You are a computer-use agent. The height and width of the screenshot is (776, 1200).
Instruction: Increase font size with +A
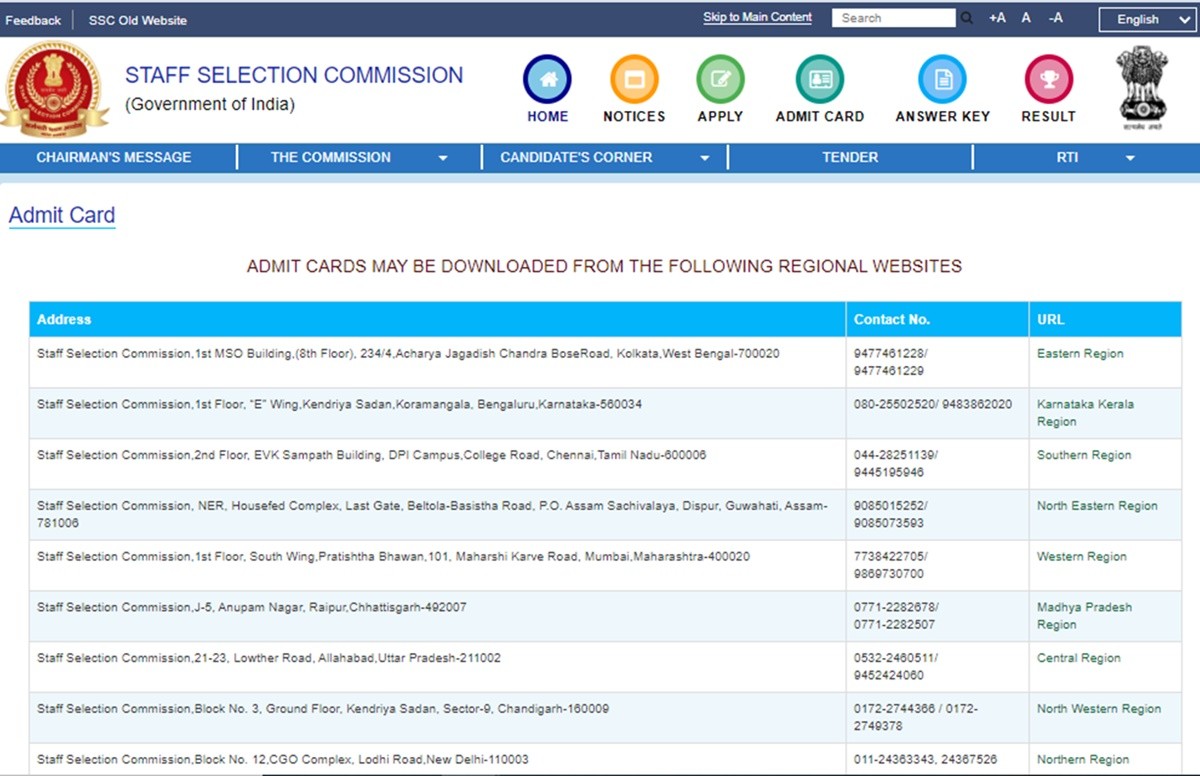[x=997, y=18]
